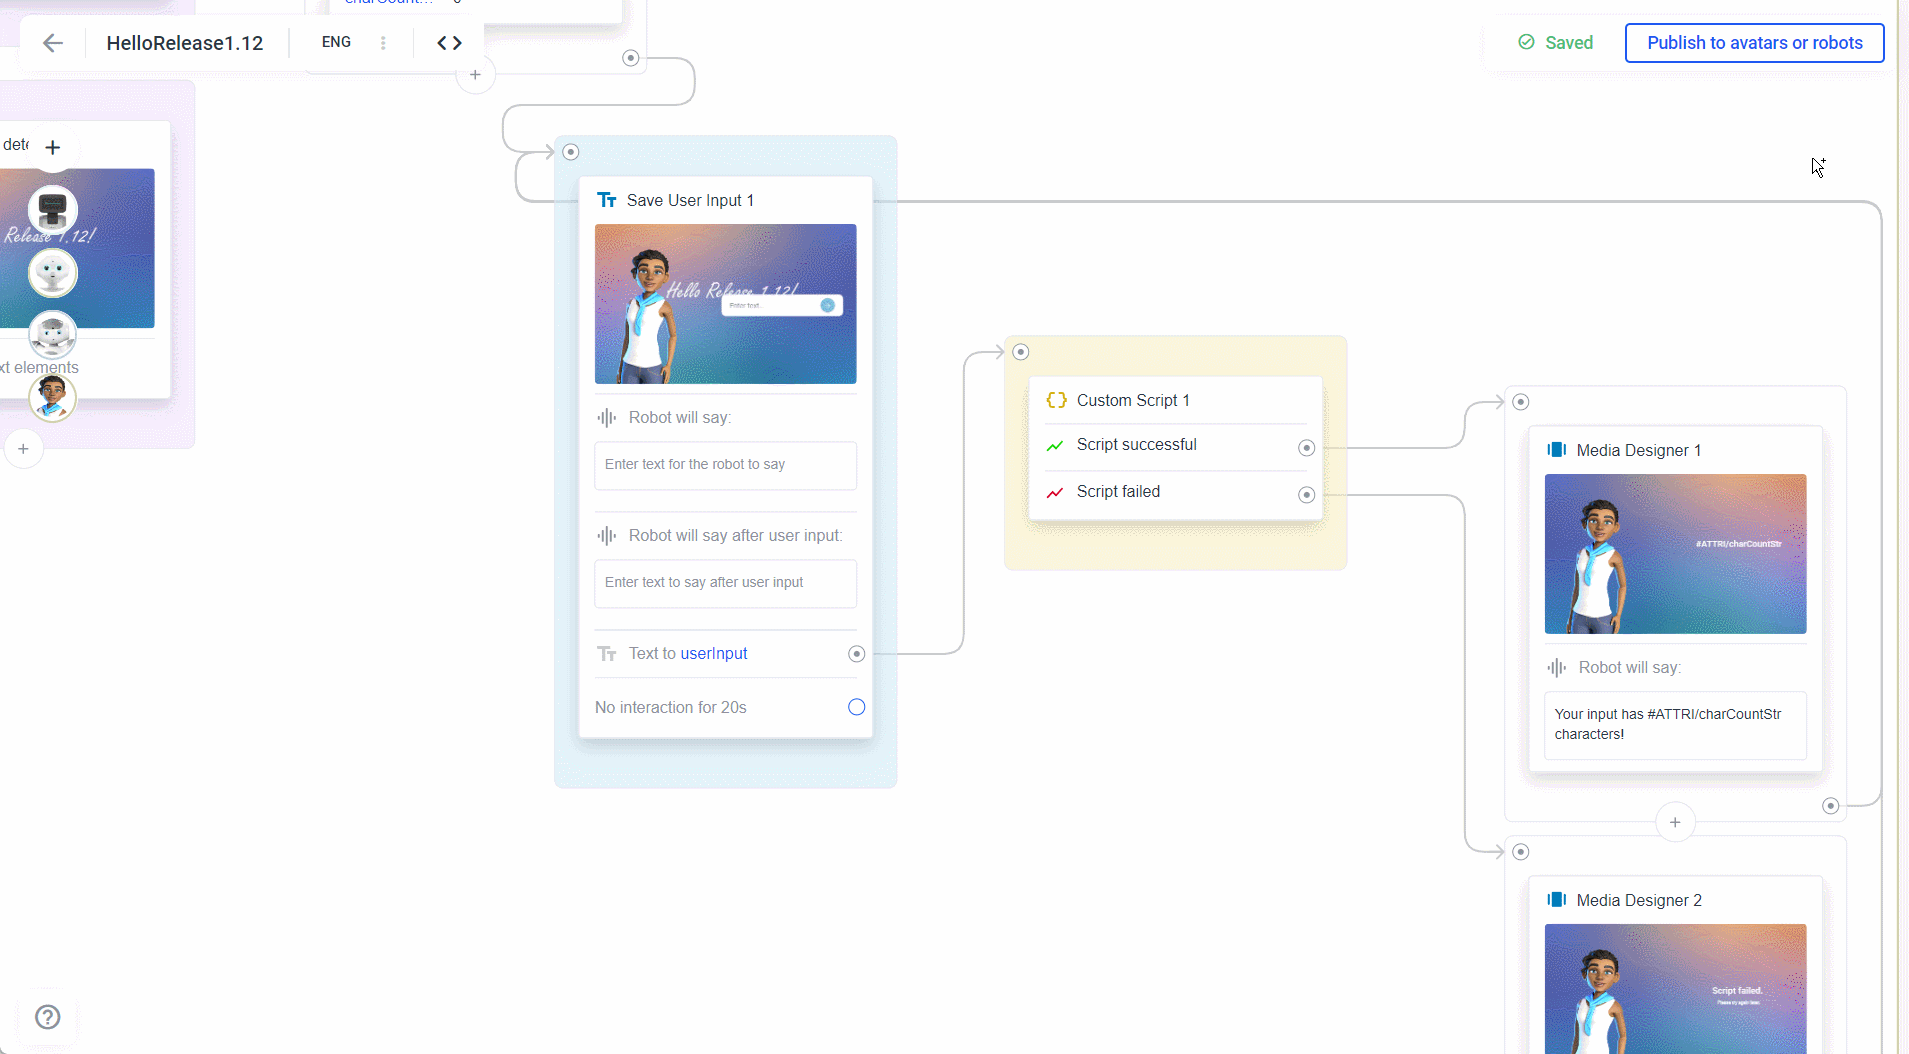Select the Save User Input 1 title
The height and width of the screenshot is (1054, 1909).
point(690,200)
